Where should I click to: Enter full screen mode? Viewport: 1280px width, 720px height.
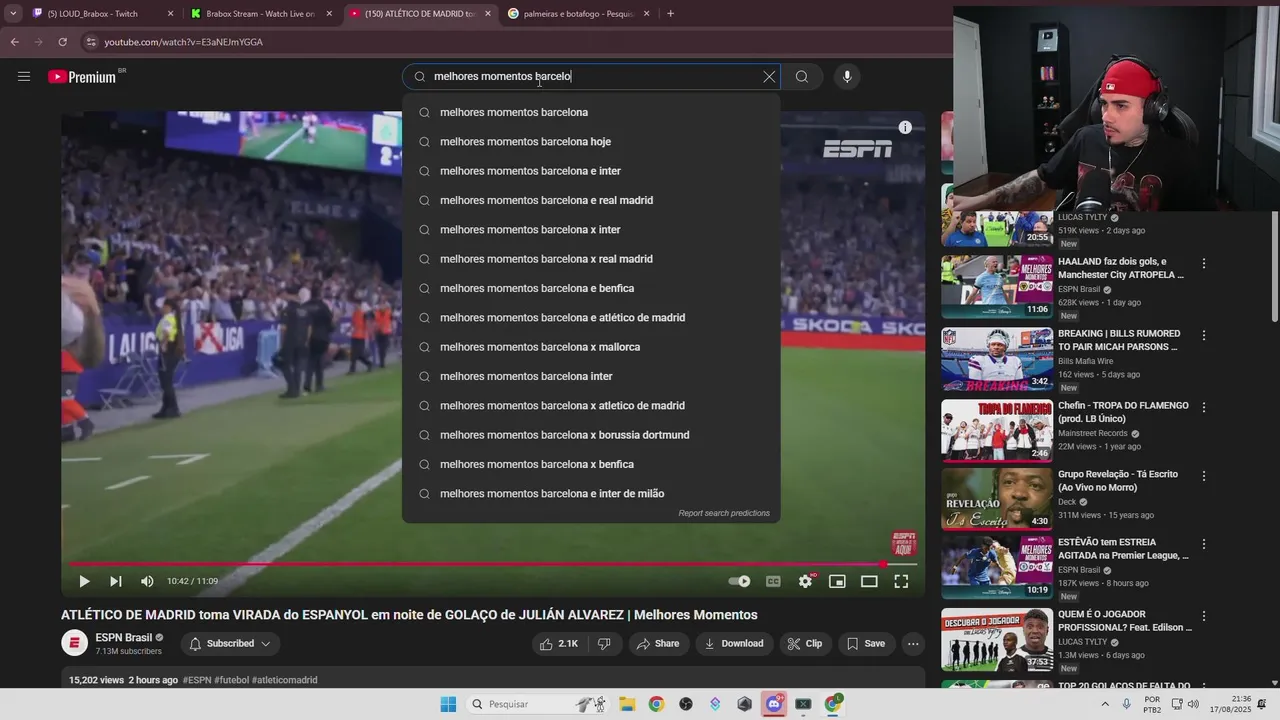pyautogui.click(x=901, y=581)
